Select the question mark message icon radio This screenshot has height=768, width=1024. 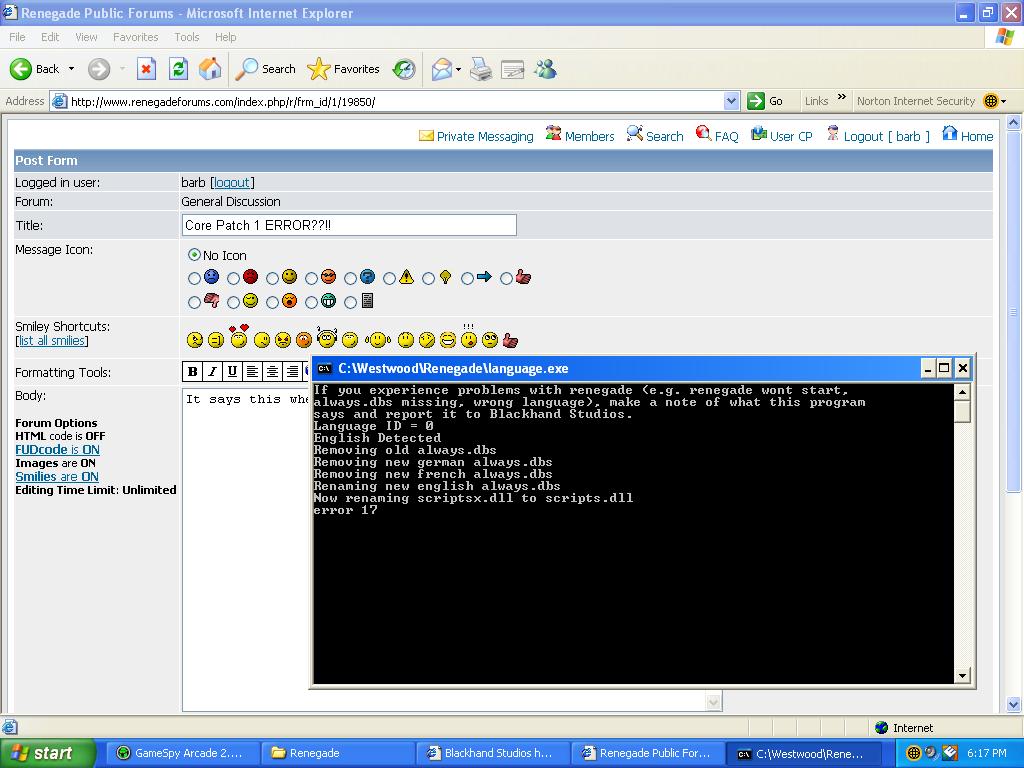(x=351, y=278)
